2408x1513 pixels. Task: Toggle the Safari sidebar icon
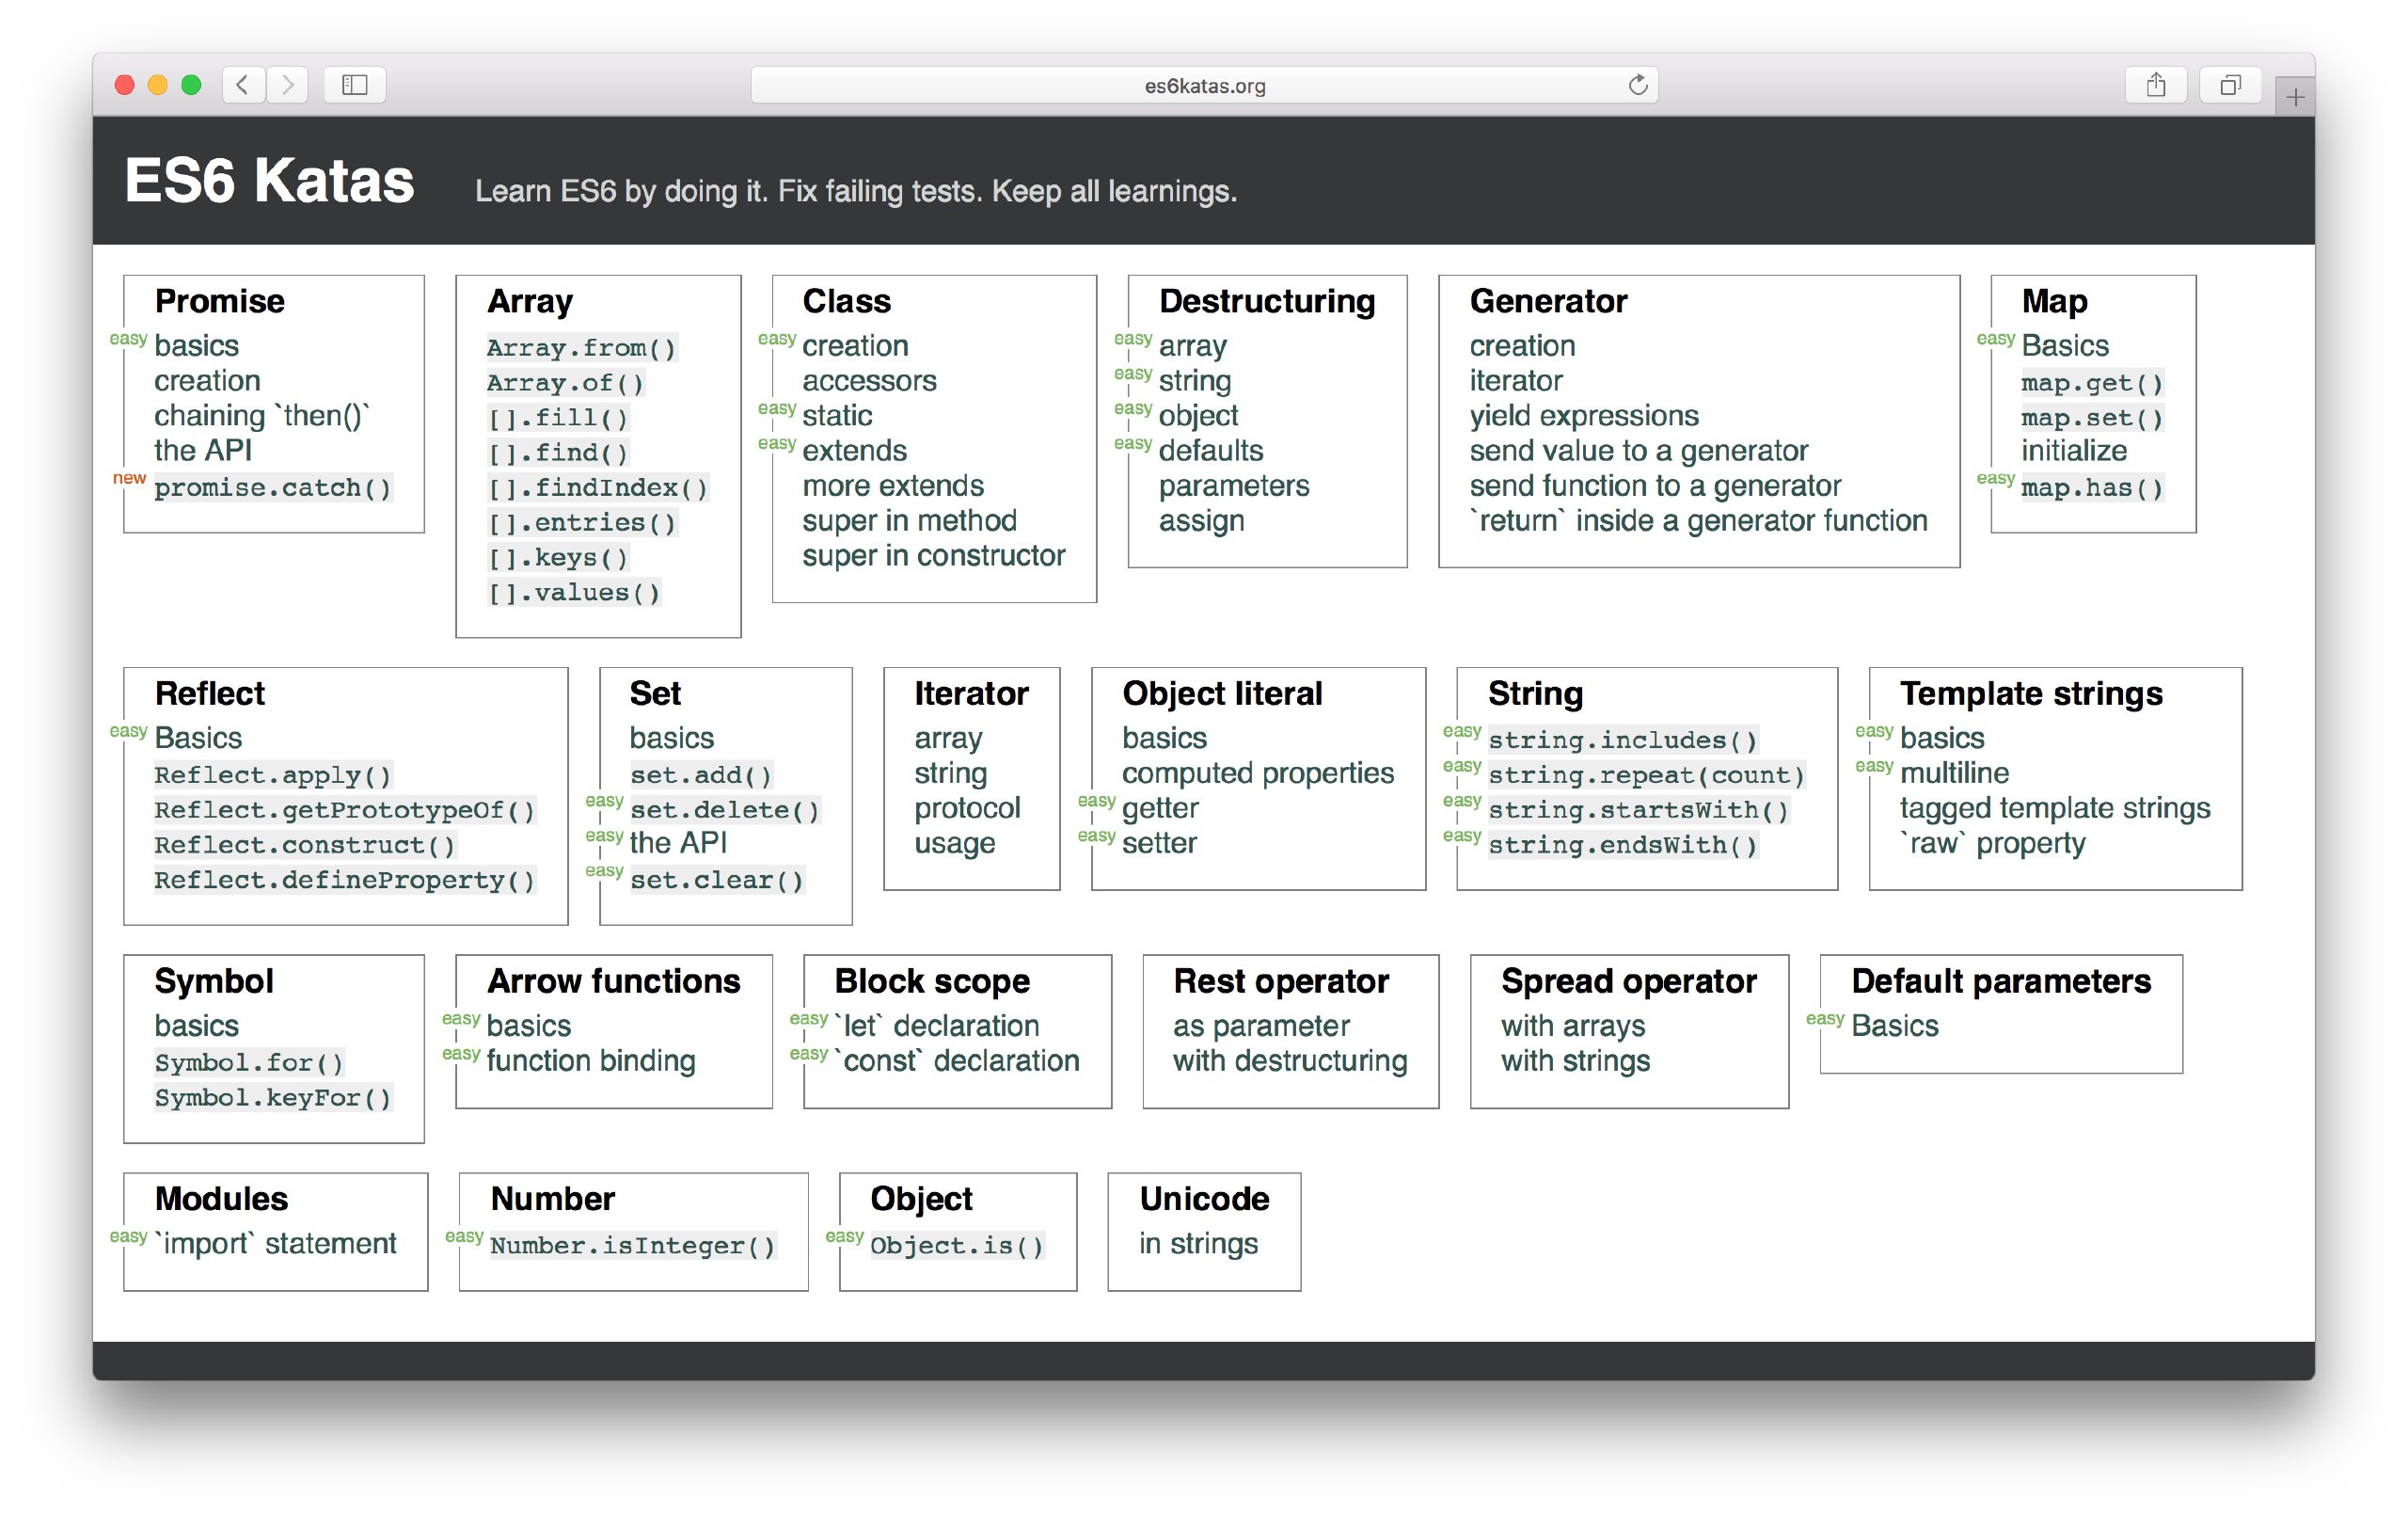(355, 85)
